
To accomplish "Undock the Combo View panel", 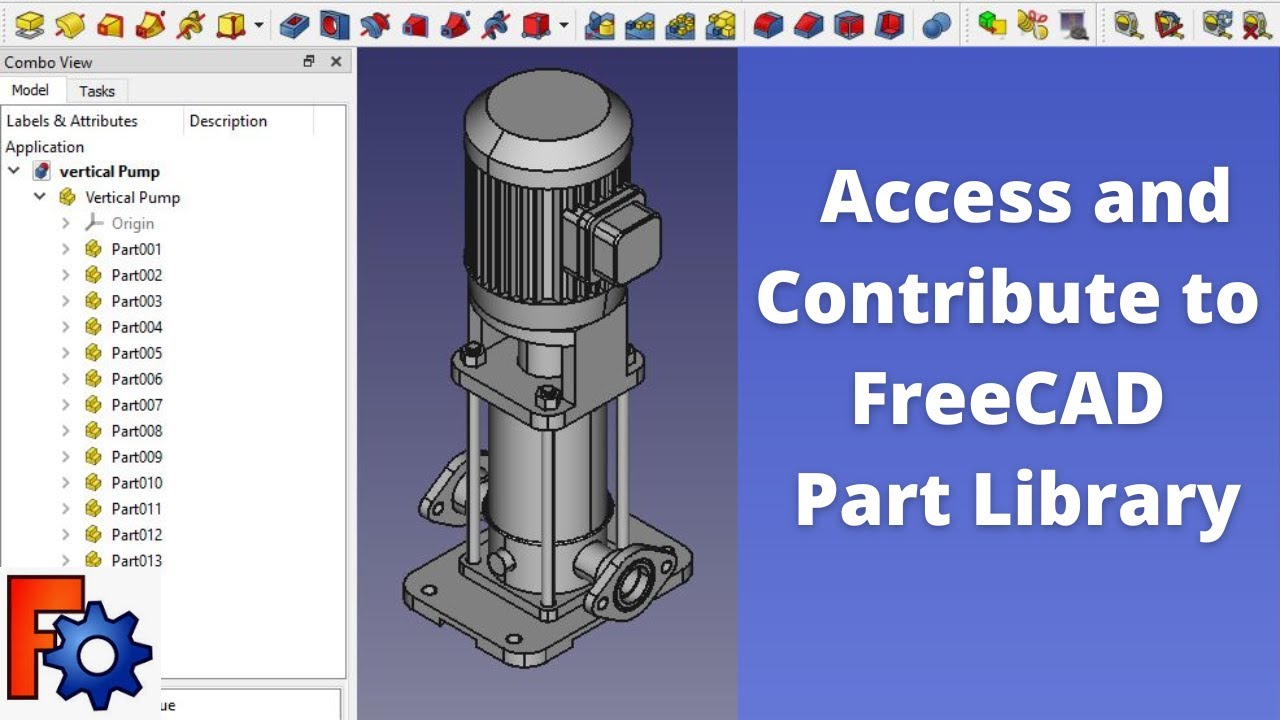I will click(x=309, y=62).
